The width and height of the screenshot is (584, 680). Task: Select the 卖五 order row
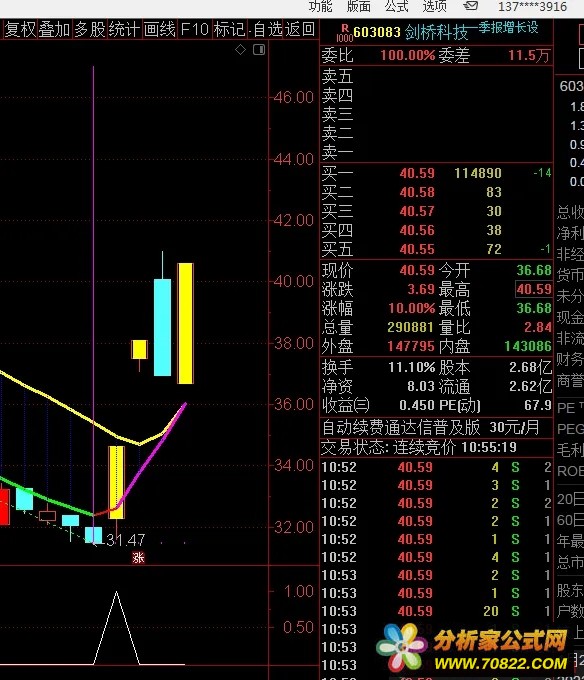(436, 76)
